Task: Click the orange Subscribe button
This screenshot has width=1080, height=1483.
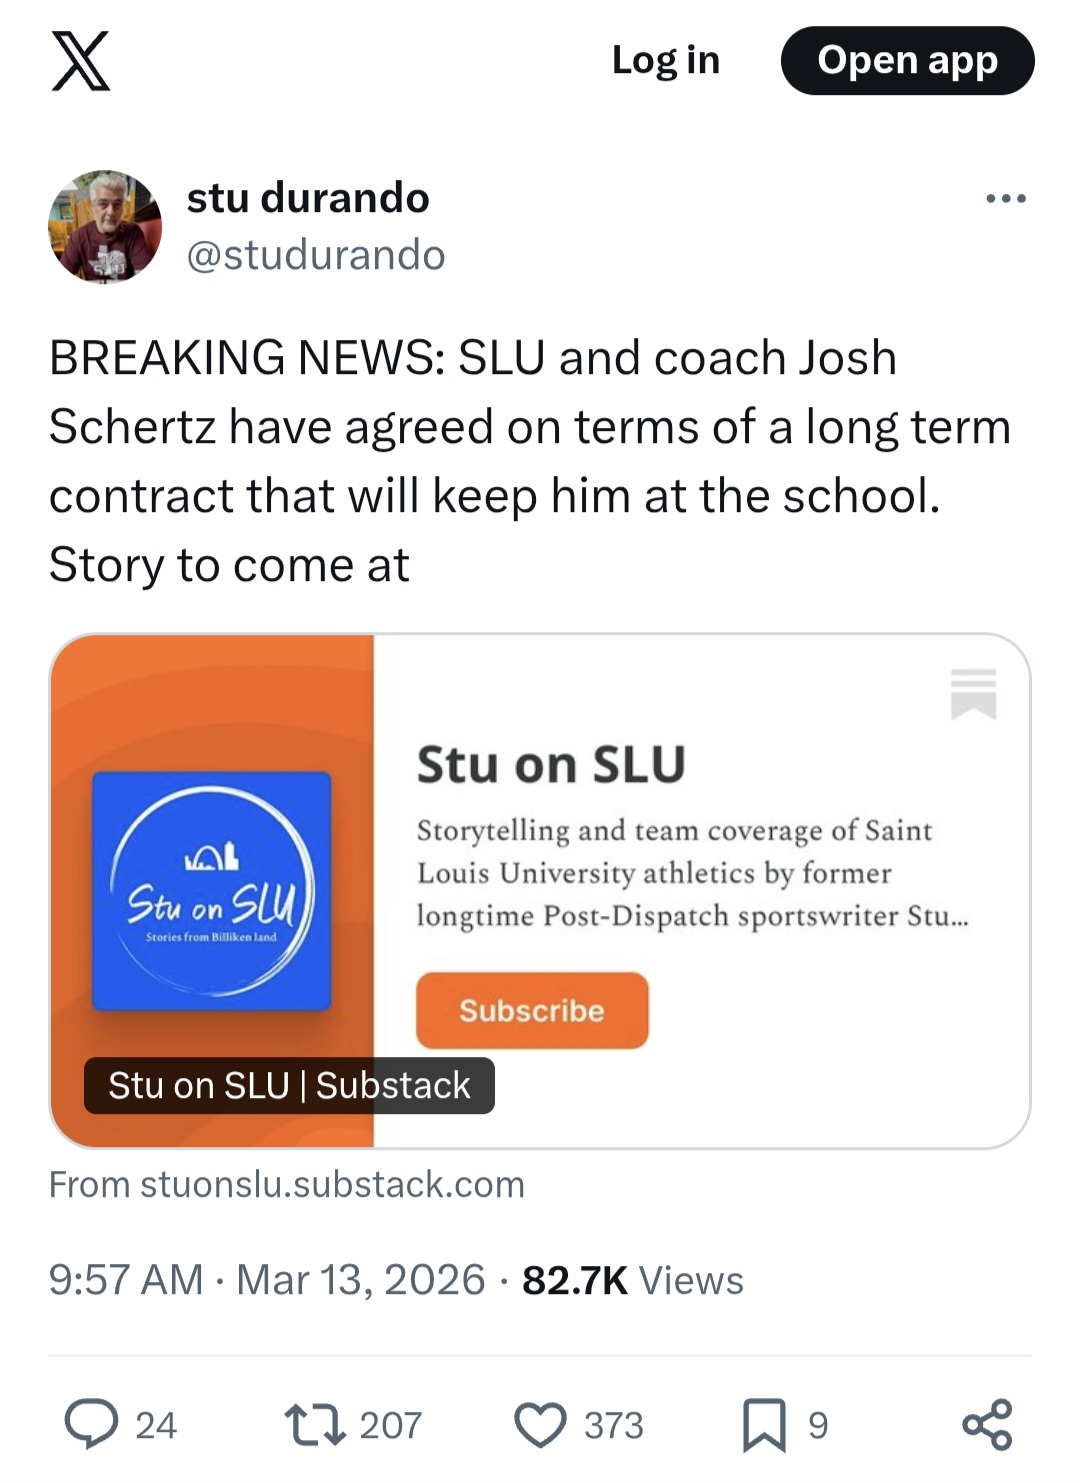Action: point(532,1010)
